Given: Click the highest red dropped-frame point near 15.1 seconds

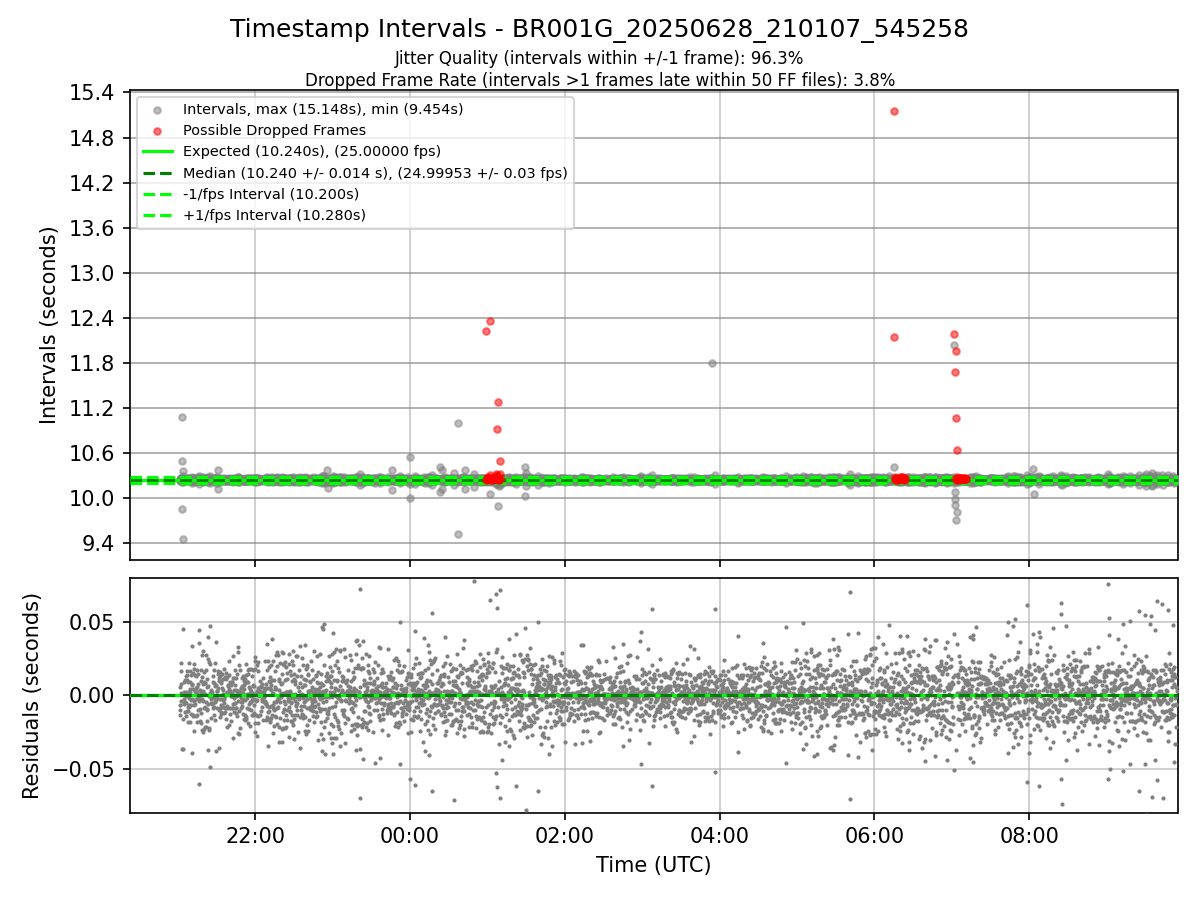Looking at the screenshot, I should click(x=894, y=111).
